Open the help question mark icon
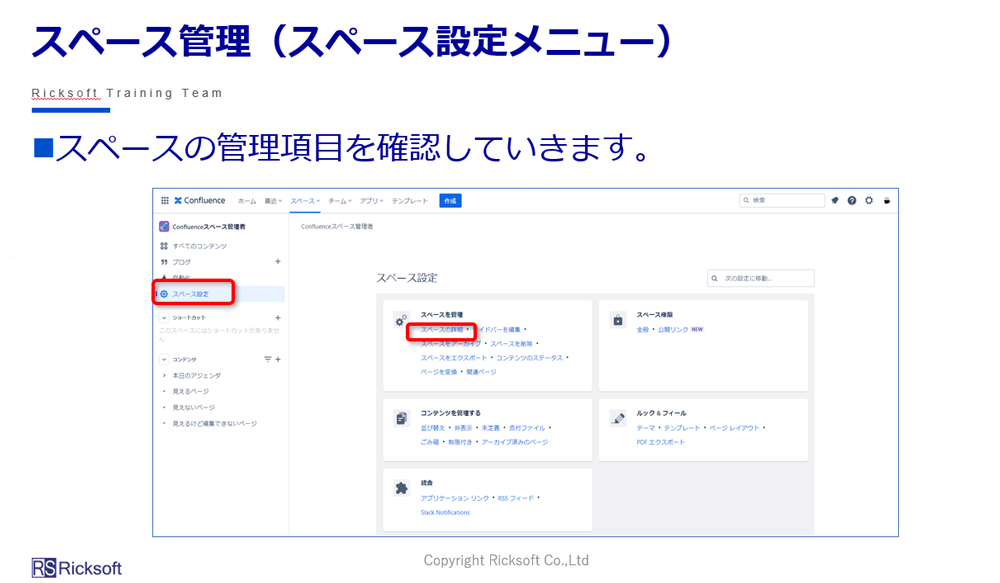The image size is (1000, 583). point(852,200)
